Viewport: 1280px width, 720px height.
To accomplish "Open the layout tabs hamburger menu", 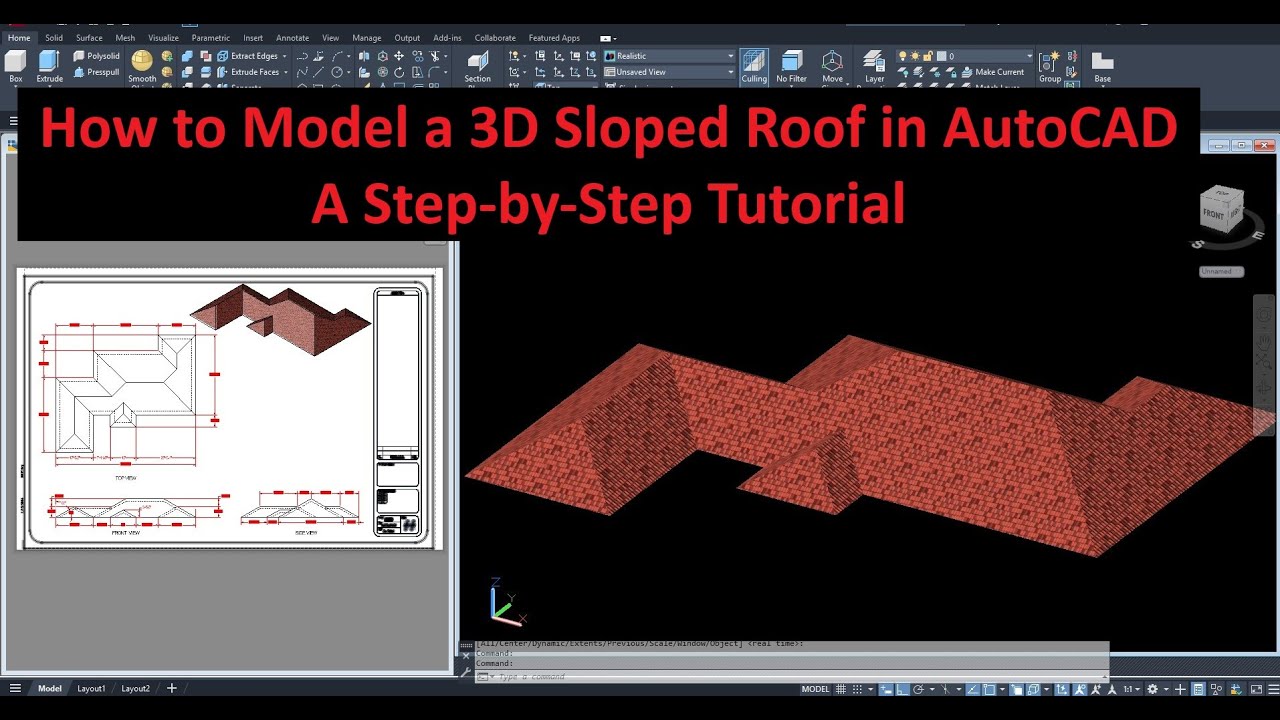I will (x=15, y=689).
